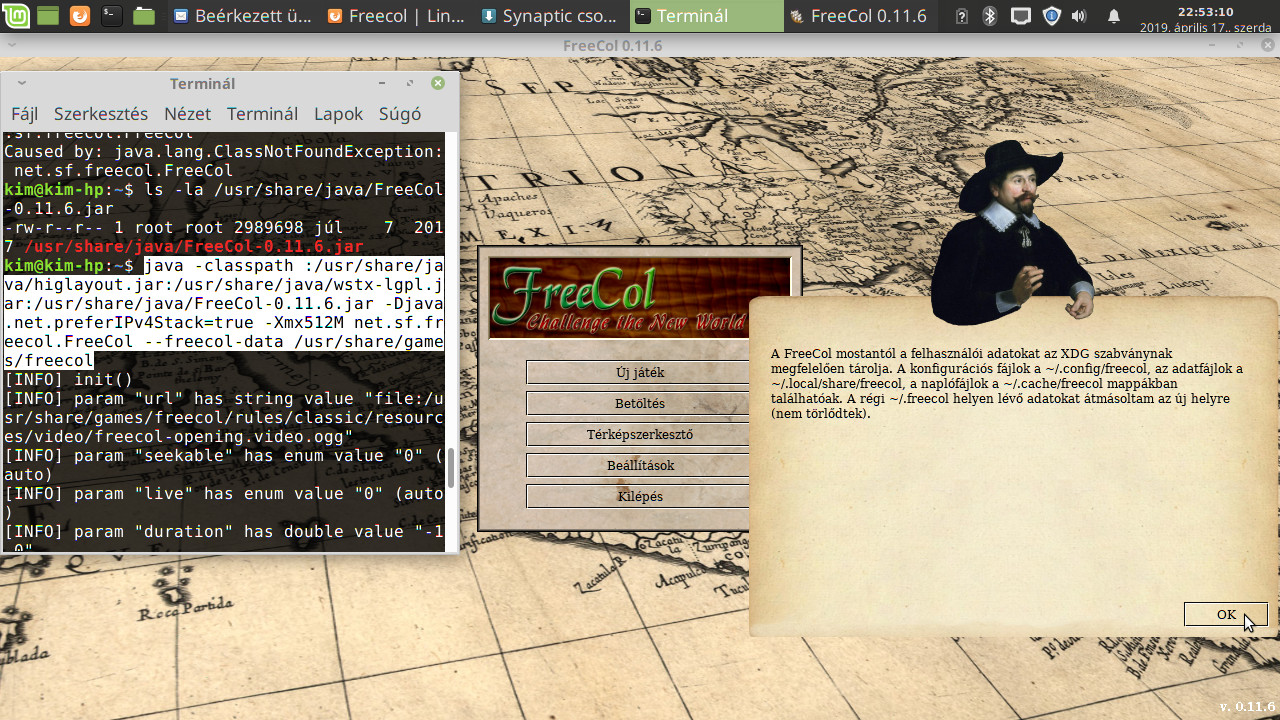Image resolution: width=1280 pixels, height=720 pixels.
Task: Click the terminal window scrollbar thumb
Action: 451,467
